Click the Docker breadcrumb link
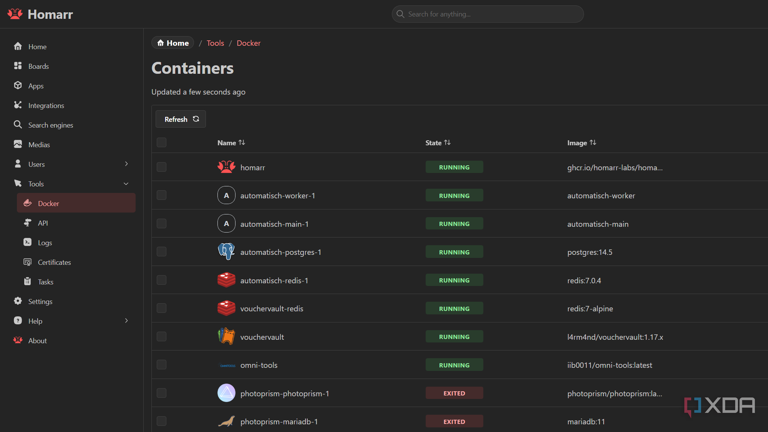768x432 pixels. (248, 43)
